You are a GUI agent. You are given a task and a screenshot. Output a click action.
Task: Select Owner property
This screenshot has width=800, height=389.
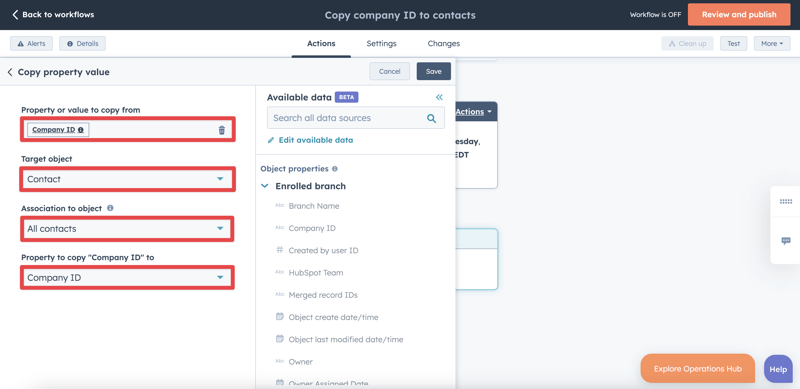point(301,362)
